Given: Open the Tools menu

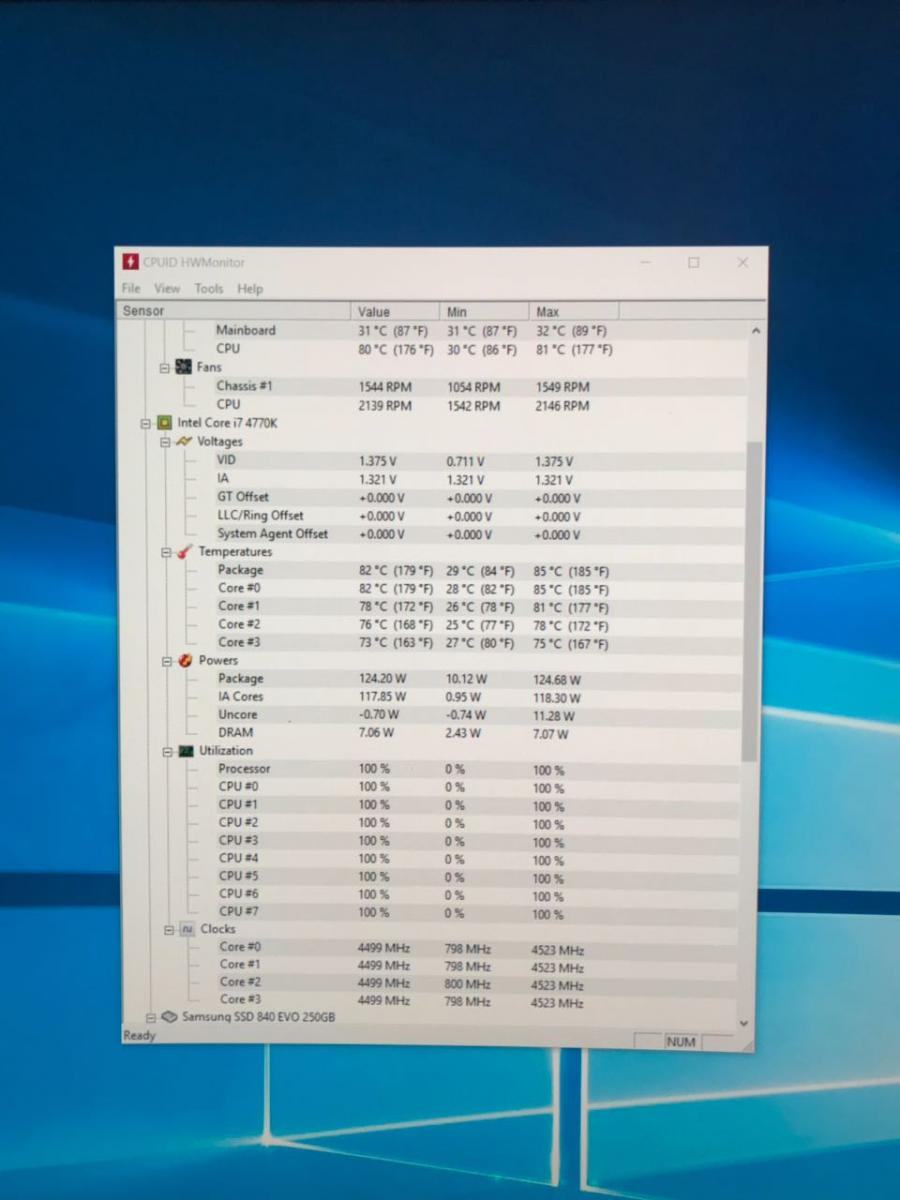Looking at the screenshot, I should pyautogui.click(x=209, y=289).
